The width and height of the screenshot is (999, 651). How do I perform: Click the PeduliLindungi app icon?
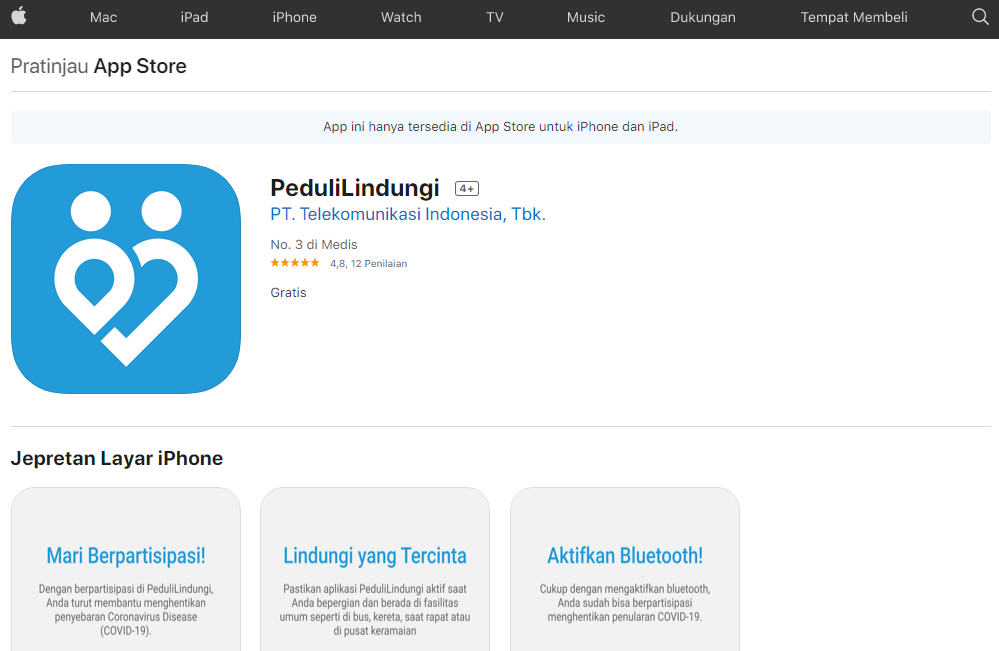(126, 279)
